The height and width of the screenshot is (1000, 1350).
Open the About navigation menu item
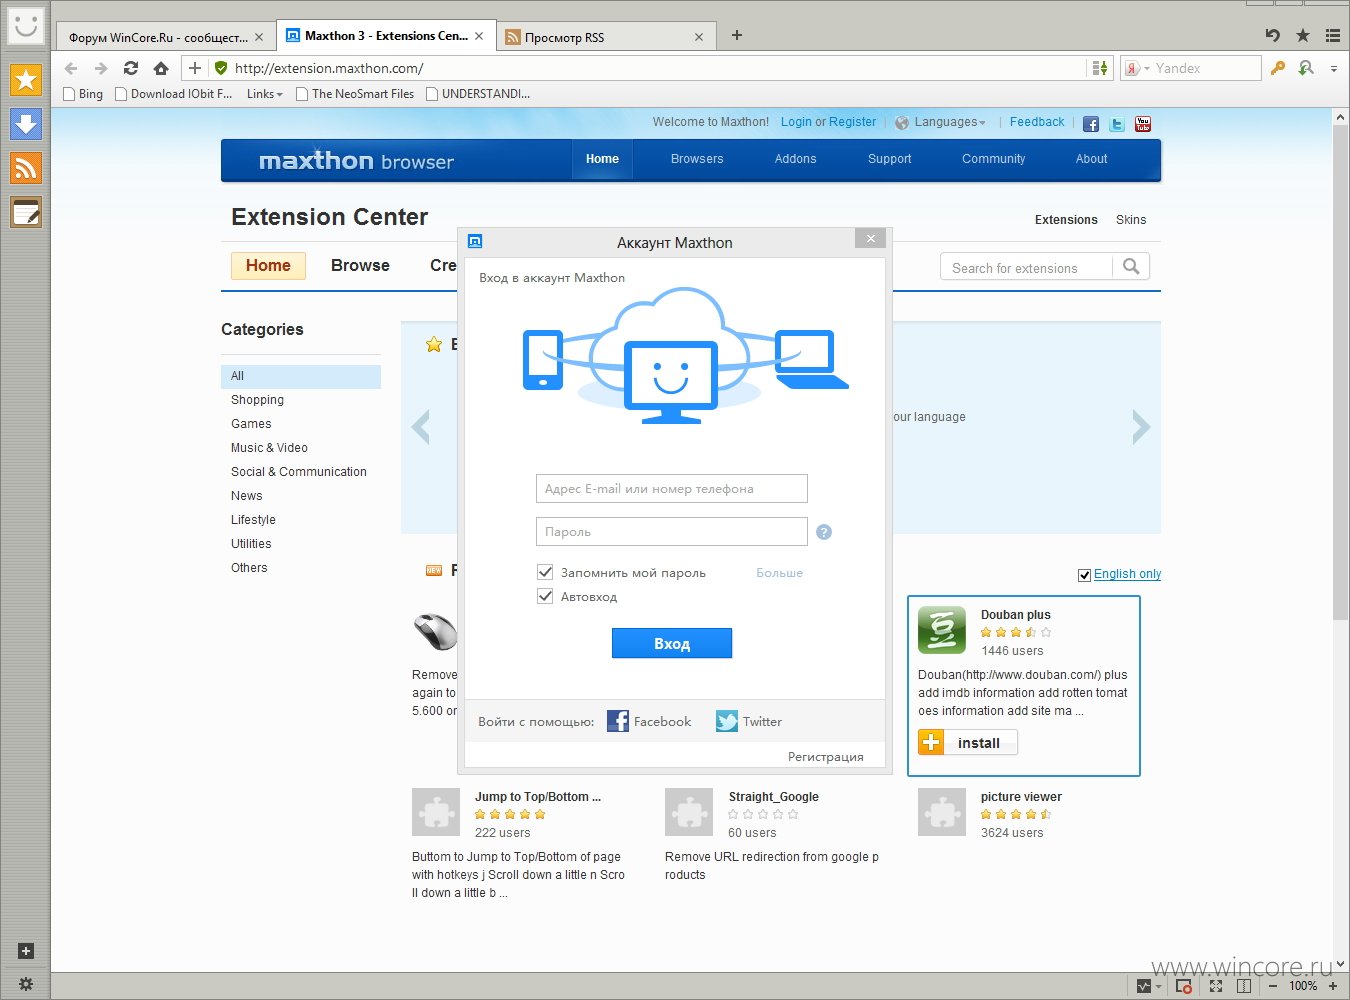[1092, 159]
